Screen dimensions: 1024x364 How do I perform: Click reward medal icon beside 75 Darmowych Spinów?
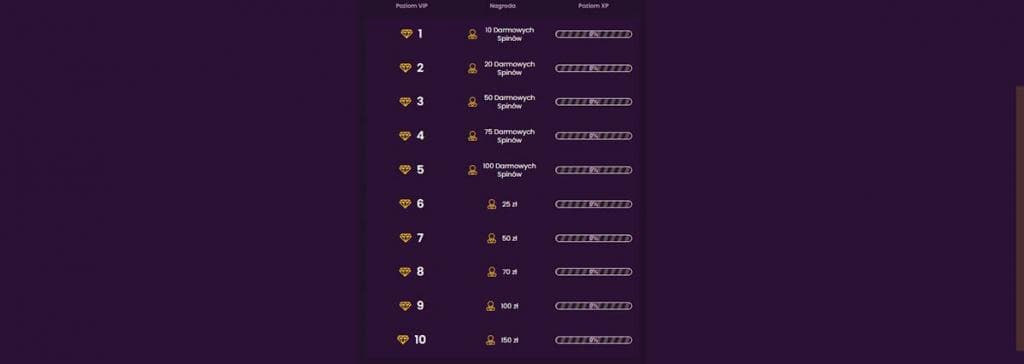[472, 136]
